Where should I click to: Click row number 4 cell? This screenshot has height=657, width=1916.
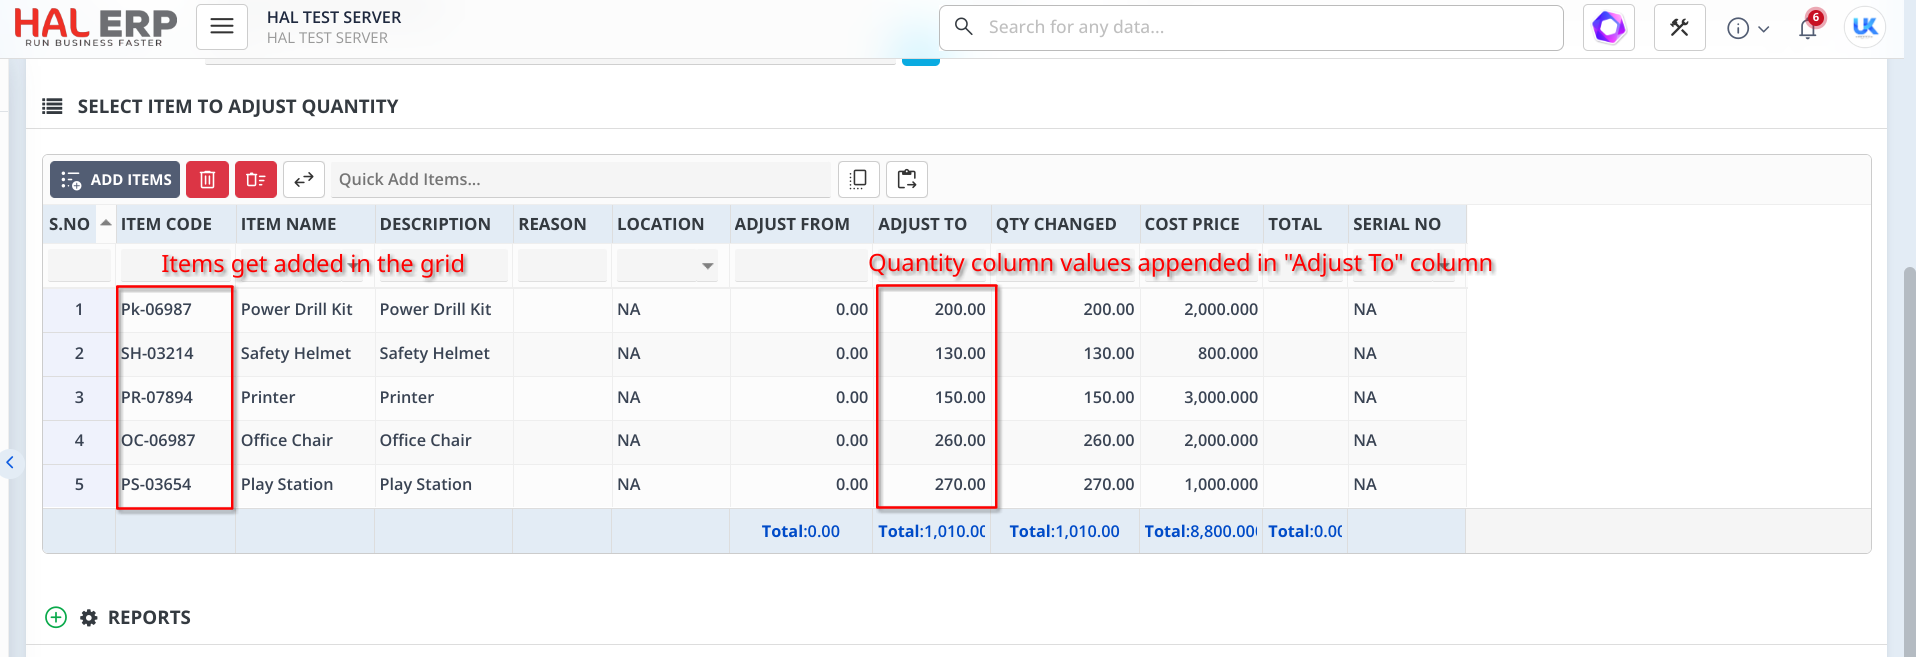(x=79, y=440)
